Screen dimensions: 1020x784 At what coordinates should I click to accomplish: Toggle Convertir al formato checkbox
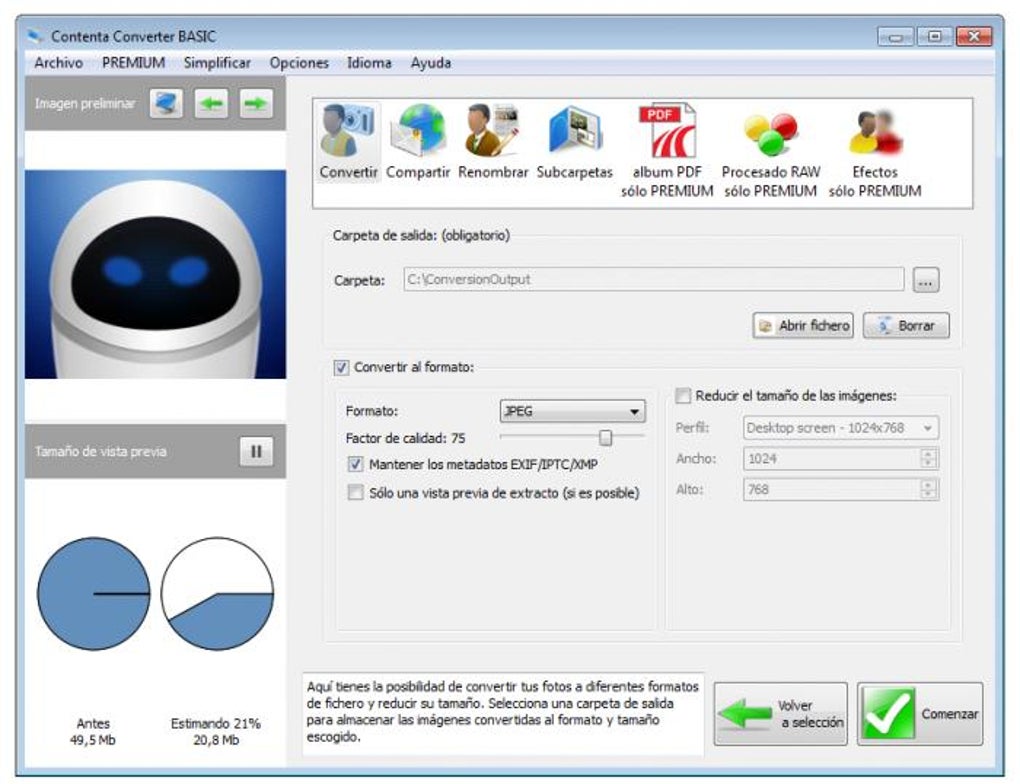[x=341, y=368]
